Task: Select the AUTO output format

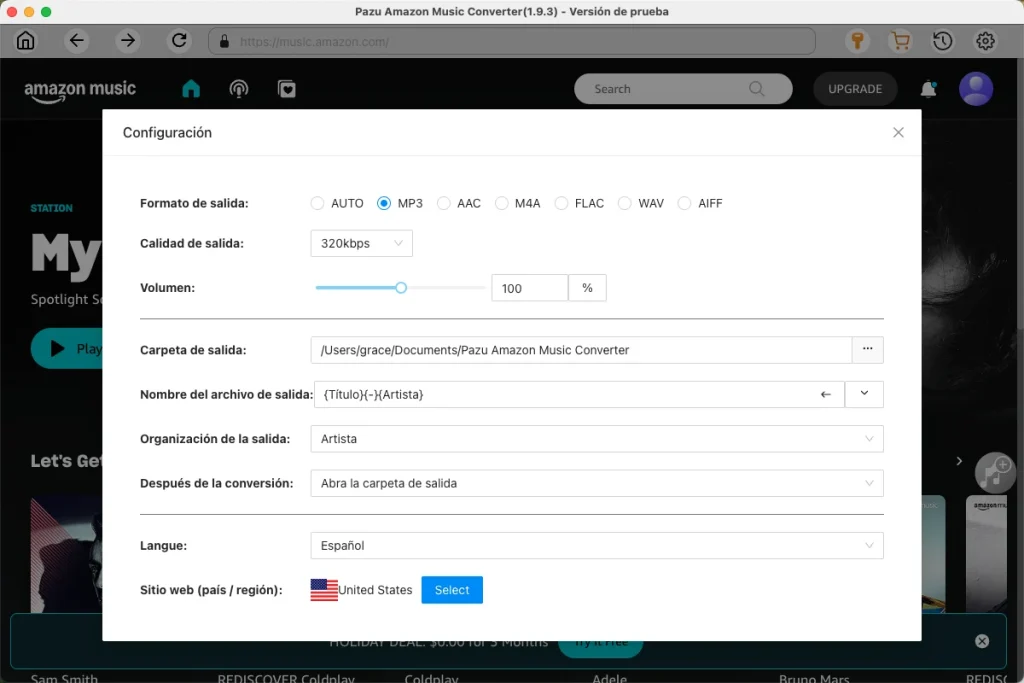Action: 317,203
